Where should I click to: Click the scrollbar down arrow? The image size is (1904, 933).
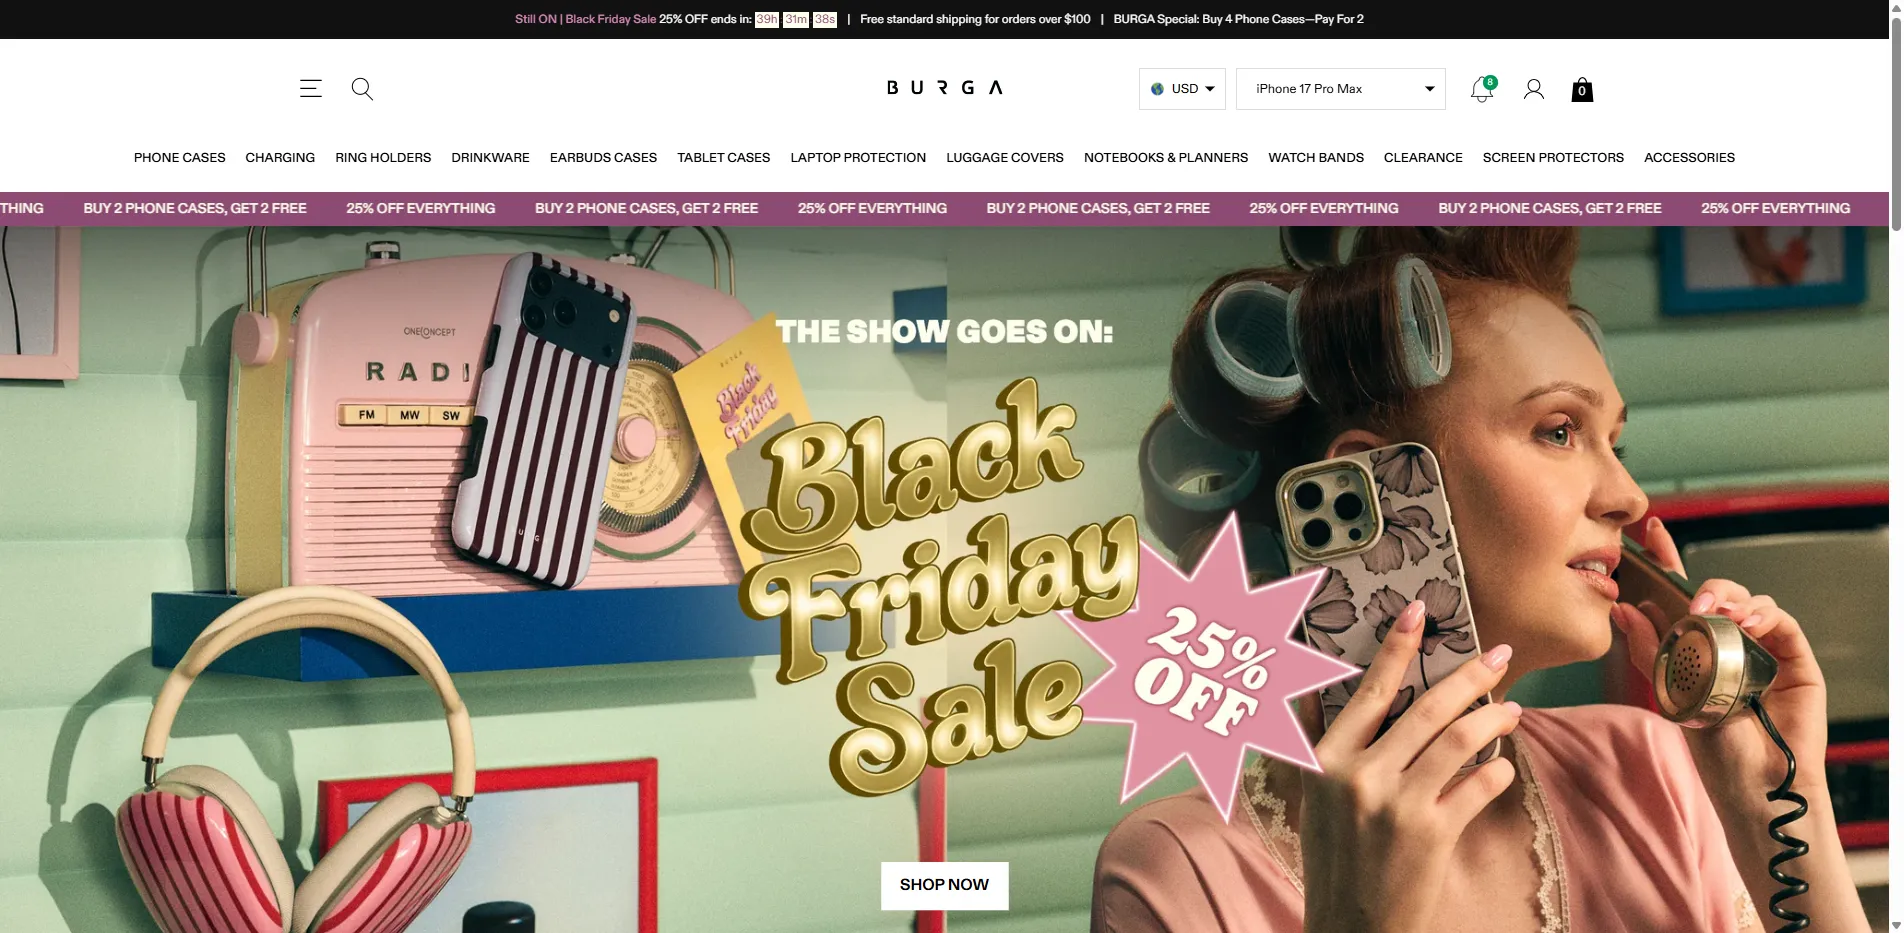[1896, 925]
